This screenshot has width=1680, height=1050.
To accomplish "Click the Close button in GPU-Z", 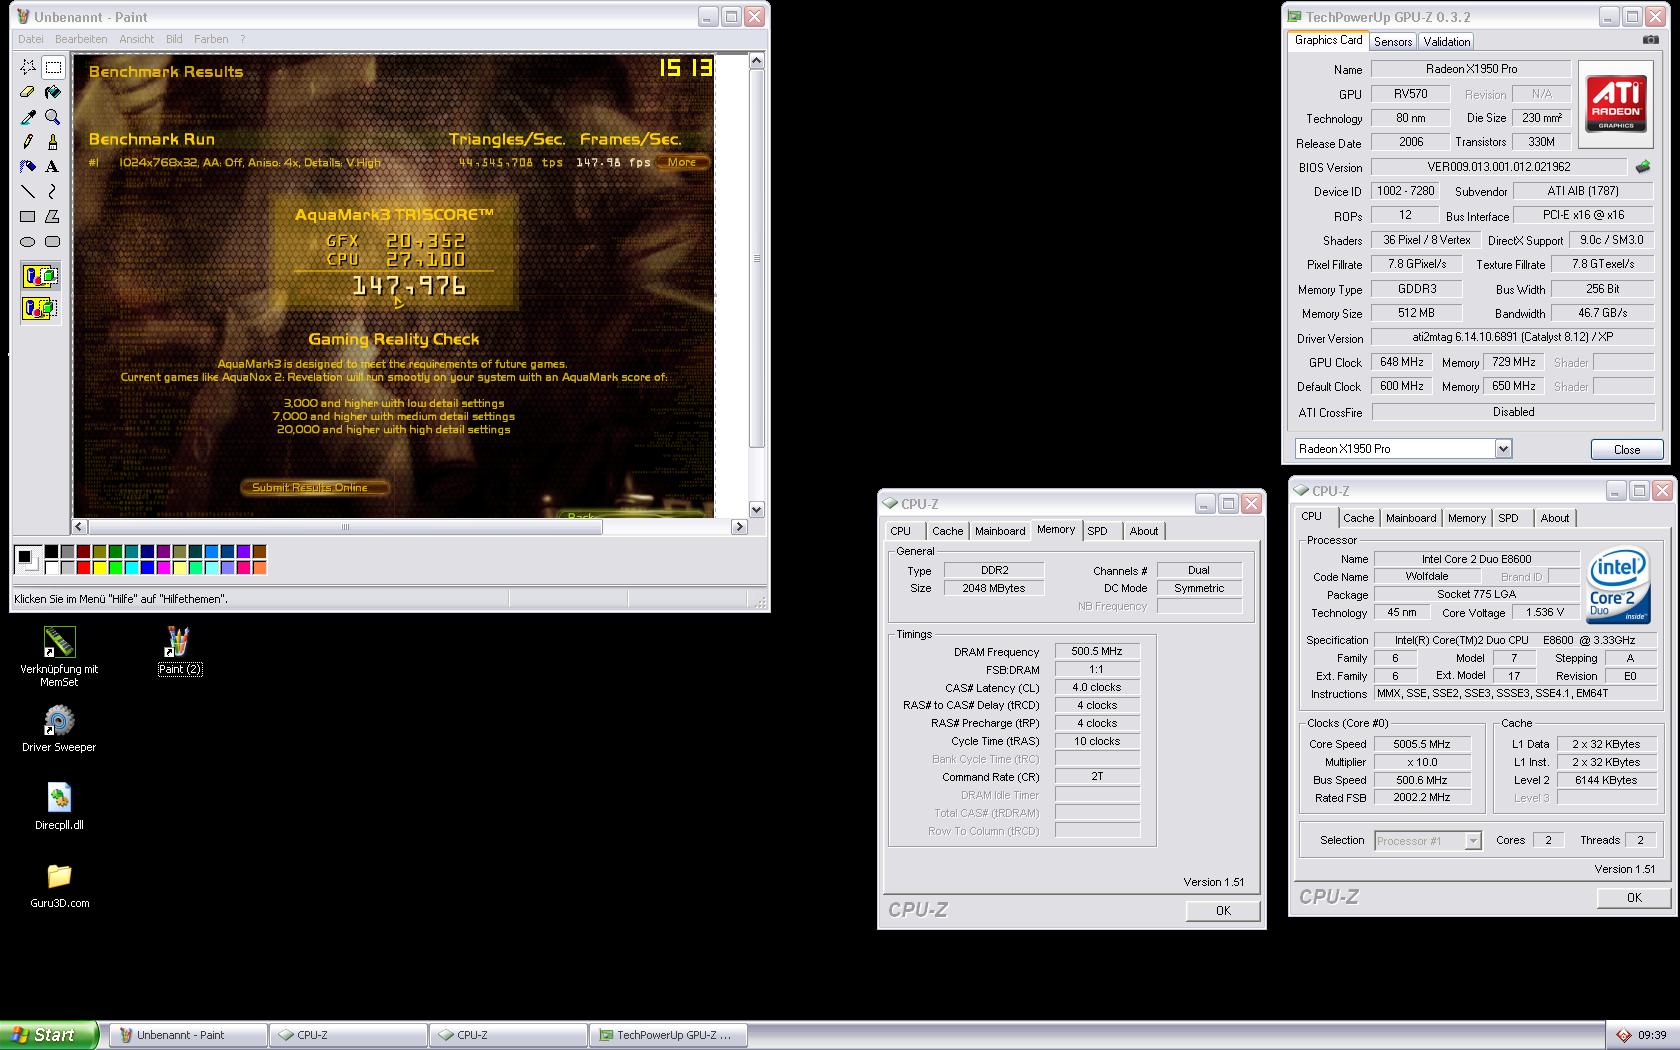I will (1627, 449).
